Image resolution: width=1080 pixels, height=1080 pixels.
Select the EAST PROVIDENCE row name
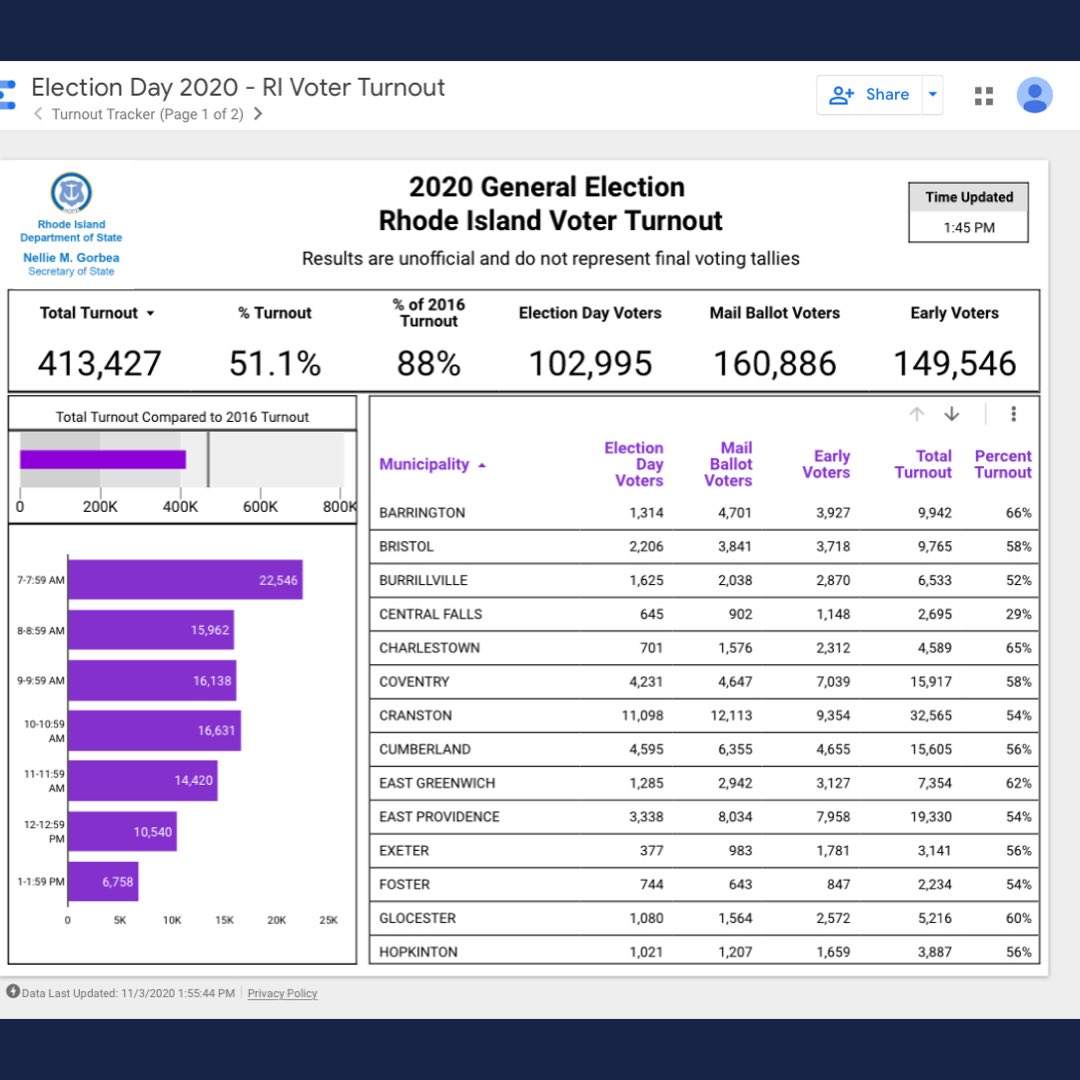pos(439,817)
